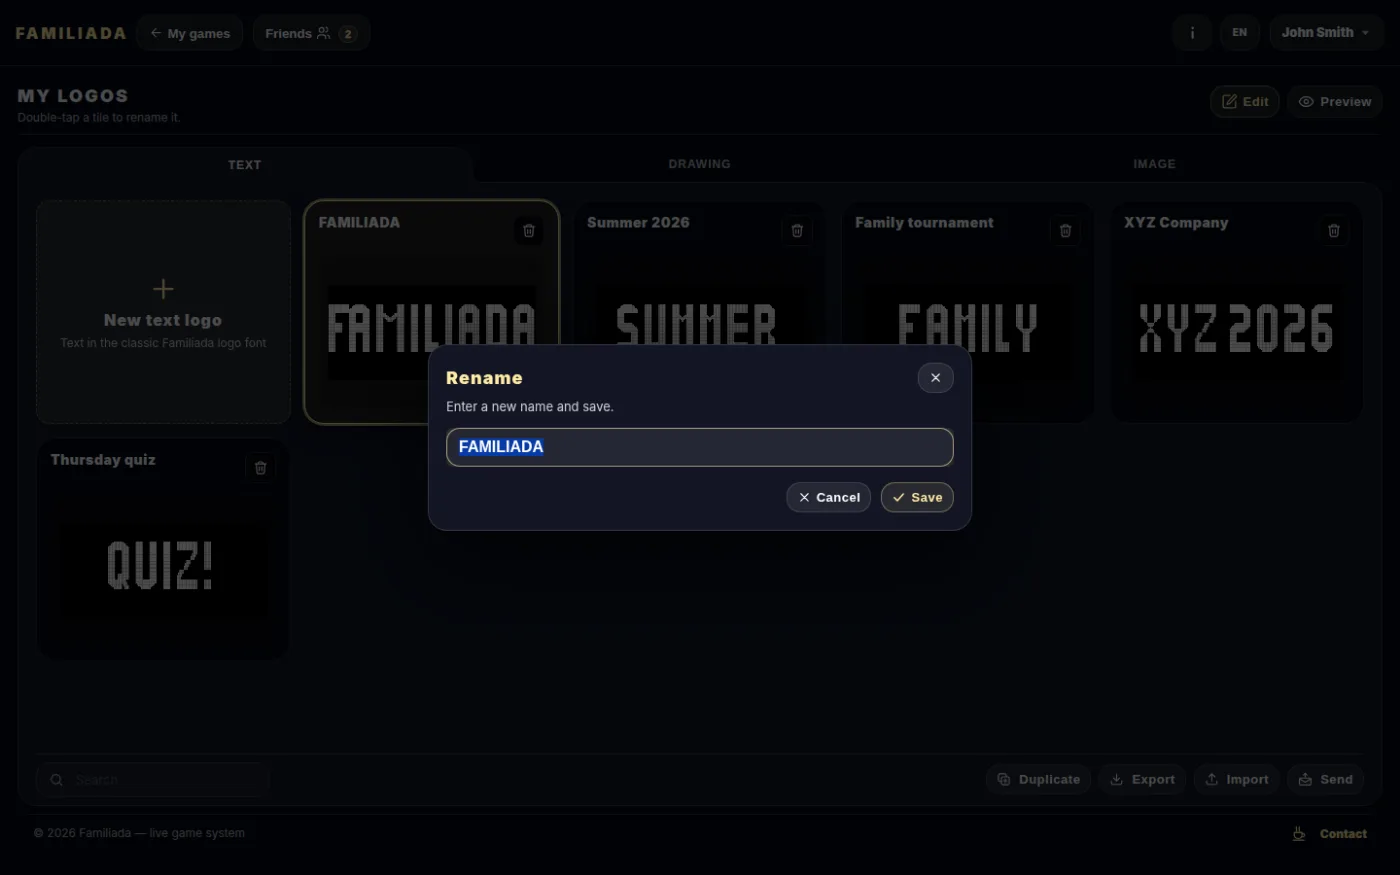This screenshot has width=1400, height=875.
Task: Delete the FAMILIADA logo tile
Action: (529, 231)
